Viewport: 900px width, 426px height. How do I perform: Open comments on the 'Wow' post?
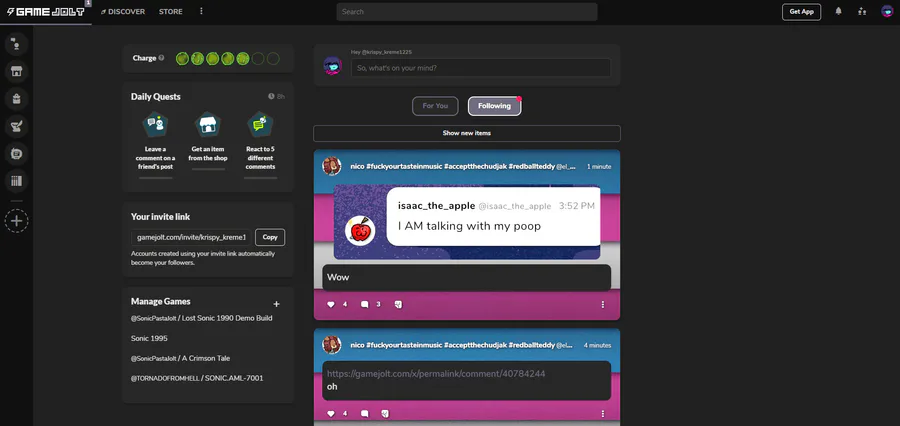364,305
